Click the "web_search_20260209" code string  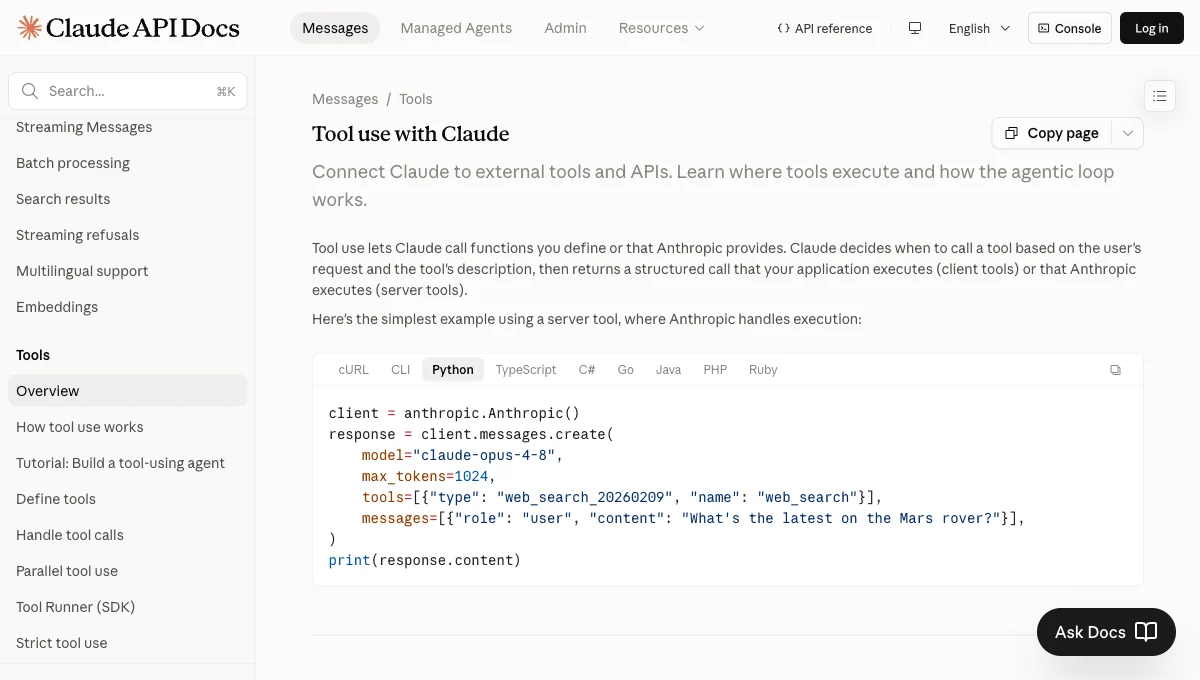585,497
